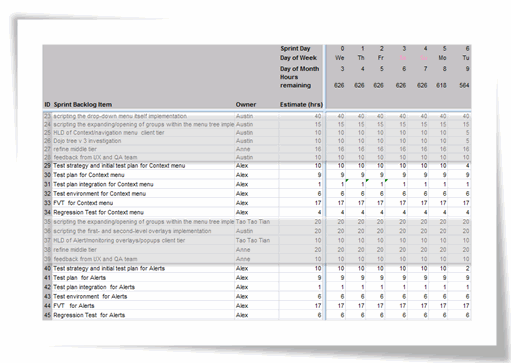Click the 'Owner' column header
Image resolution: width=511 pixels, height=363 pixels.
[246, 105]
